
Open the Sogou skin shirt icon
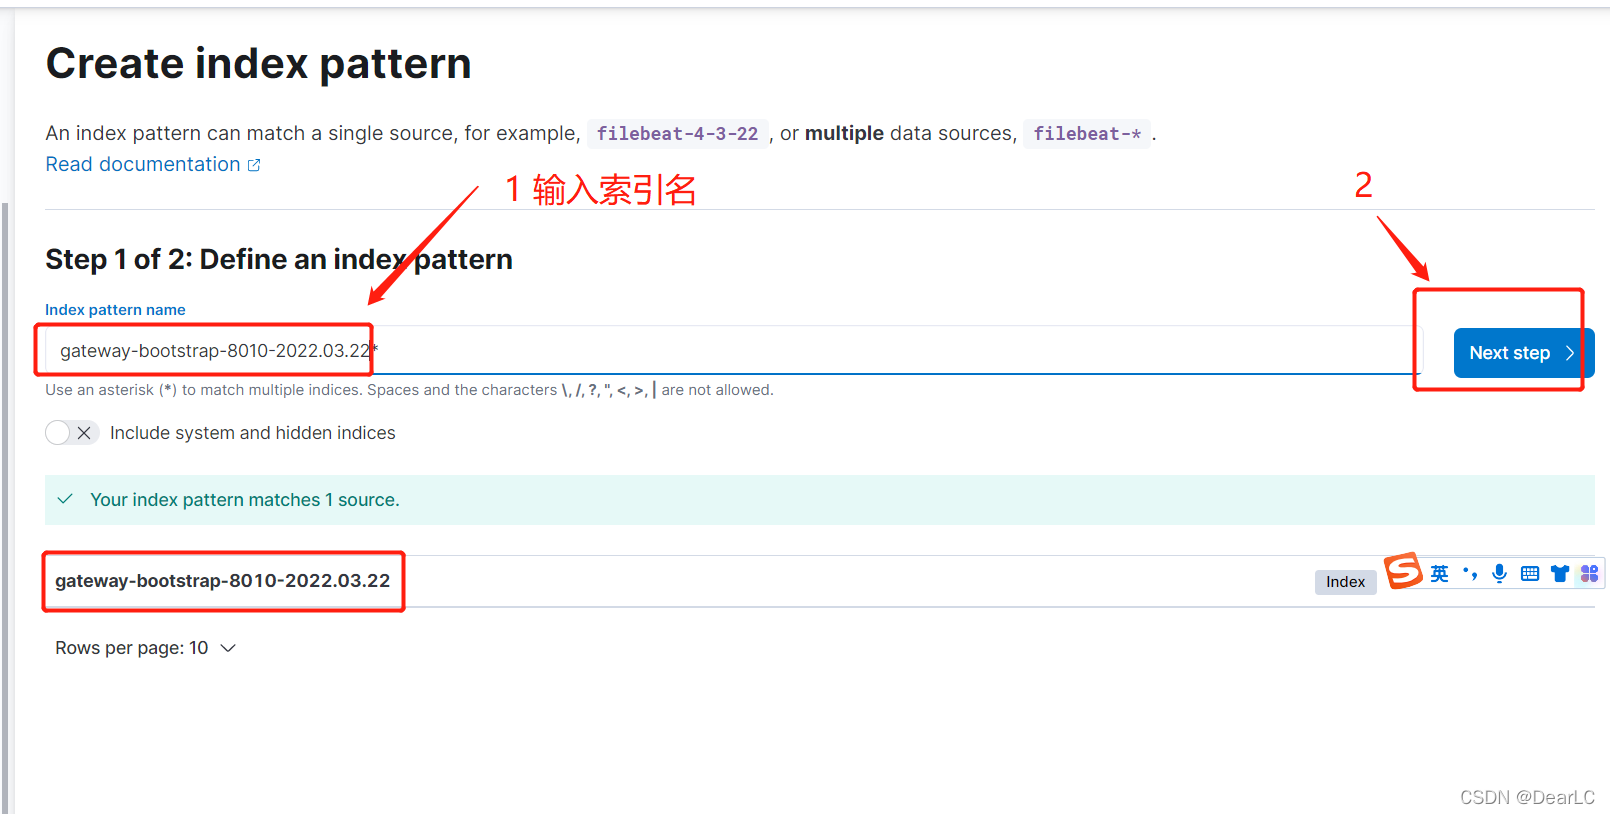(x=1560, y=573)
